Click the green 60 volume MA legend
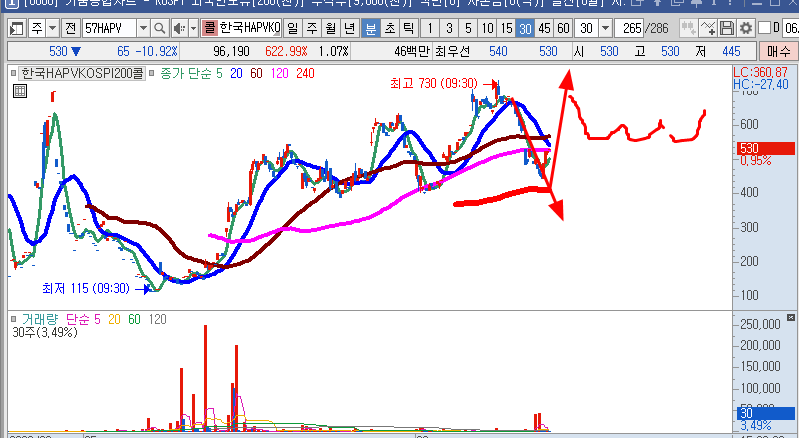The image size is (799, 438). [134, 319]
